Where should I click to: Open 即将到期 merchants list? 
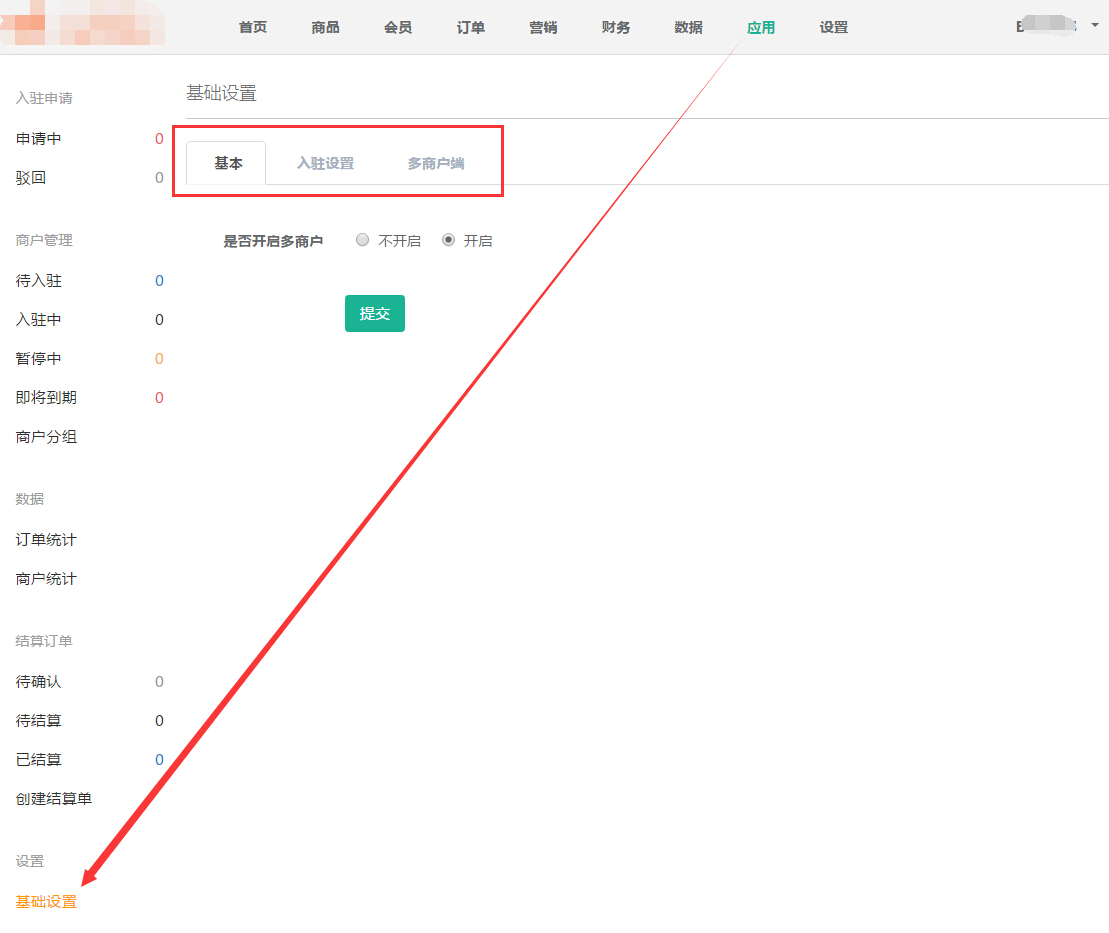(x=46, y=397)
